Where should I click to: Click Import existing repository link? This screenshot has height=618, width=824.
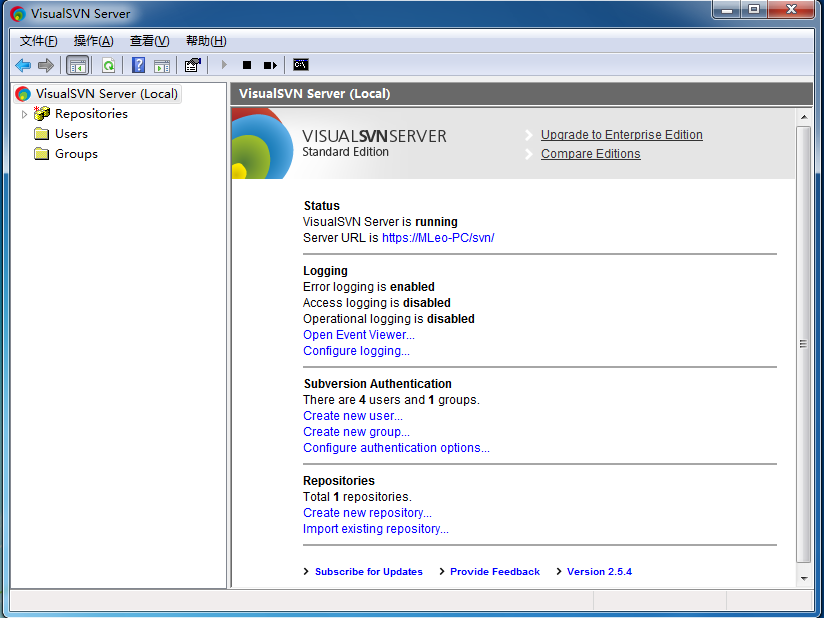click(x=376, y=529)
